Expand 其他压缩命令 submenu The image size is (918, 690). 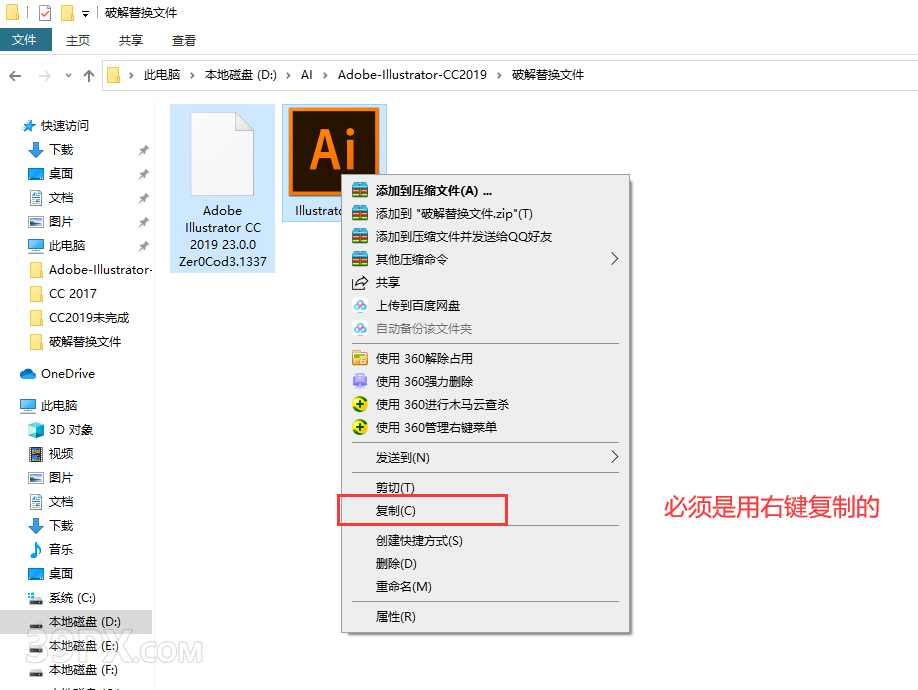pos(485,259)
